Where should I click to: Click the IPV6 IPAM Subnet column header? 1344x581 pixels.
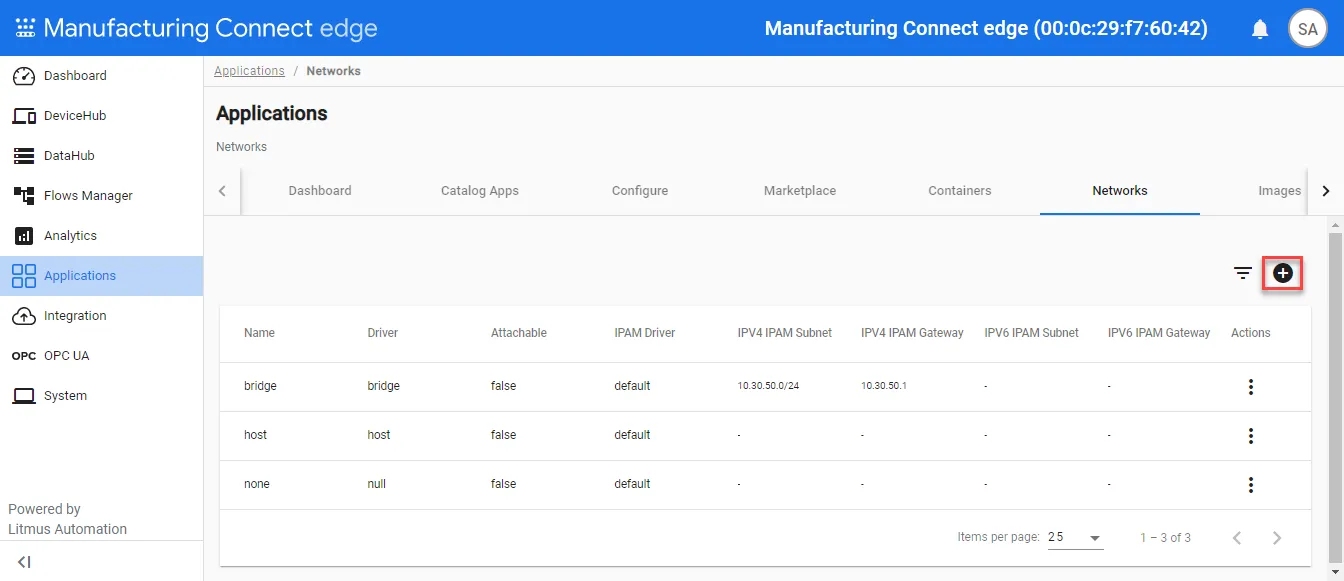1032,333
